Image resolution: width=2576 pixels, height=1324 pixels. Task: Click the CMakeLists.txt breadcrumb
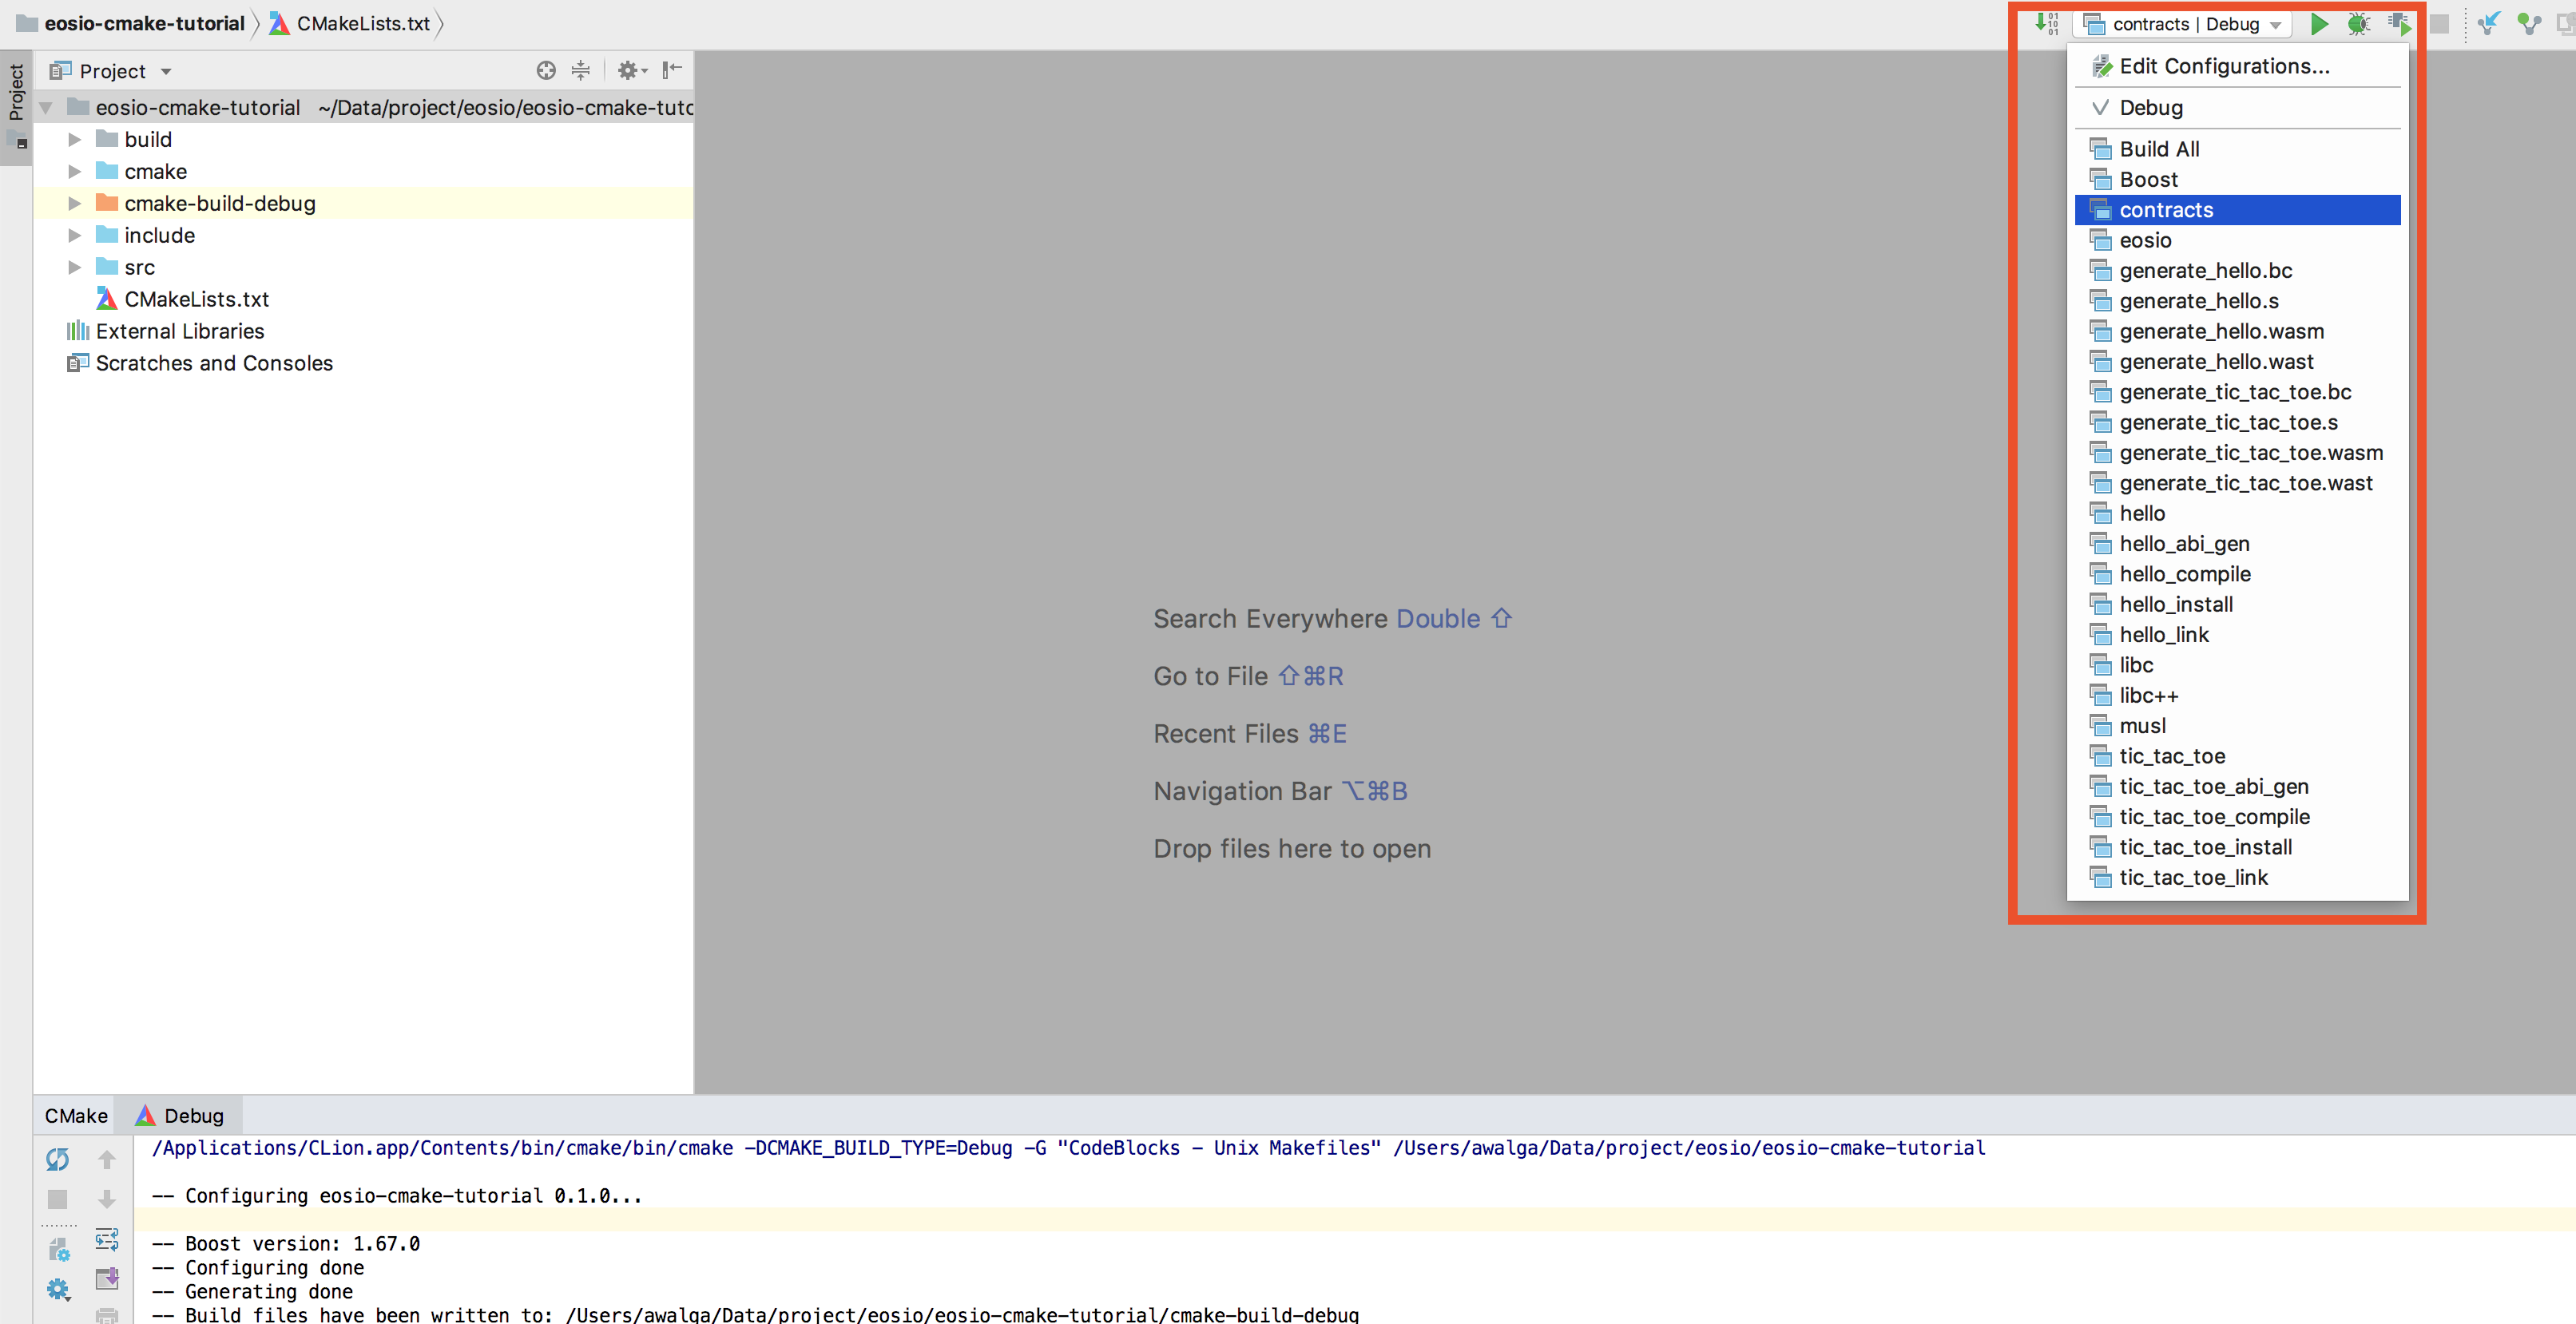(x=362, y=23)
